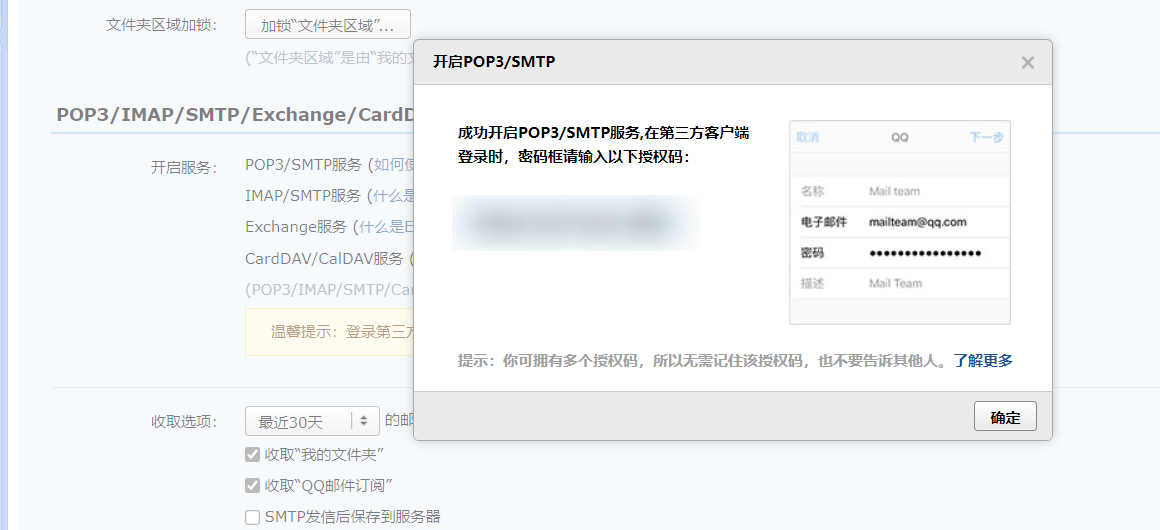Image resolution: width=1160 pixels, height=530 pixels.
Task: Close the 开启POP3/SMTP dialog with X
Action: (1027, 62)
